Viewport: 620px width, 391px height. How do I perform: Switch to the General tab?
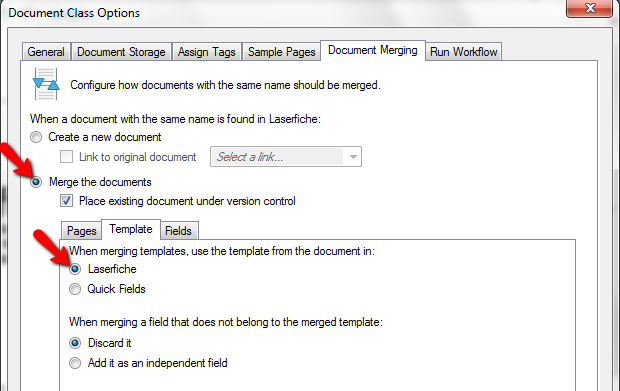(x=46, y=52)
